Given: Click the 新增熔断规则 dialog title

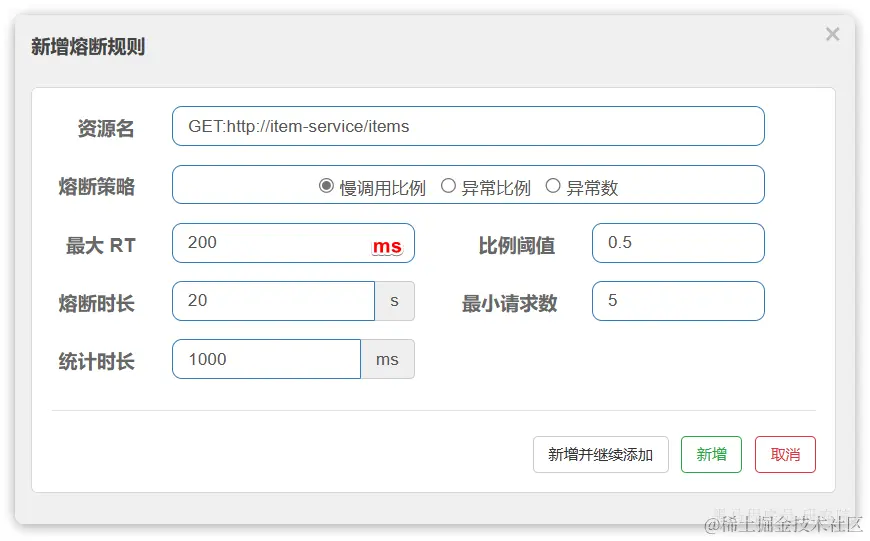Looking at the screenshot, I should 88,47.
